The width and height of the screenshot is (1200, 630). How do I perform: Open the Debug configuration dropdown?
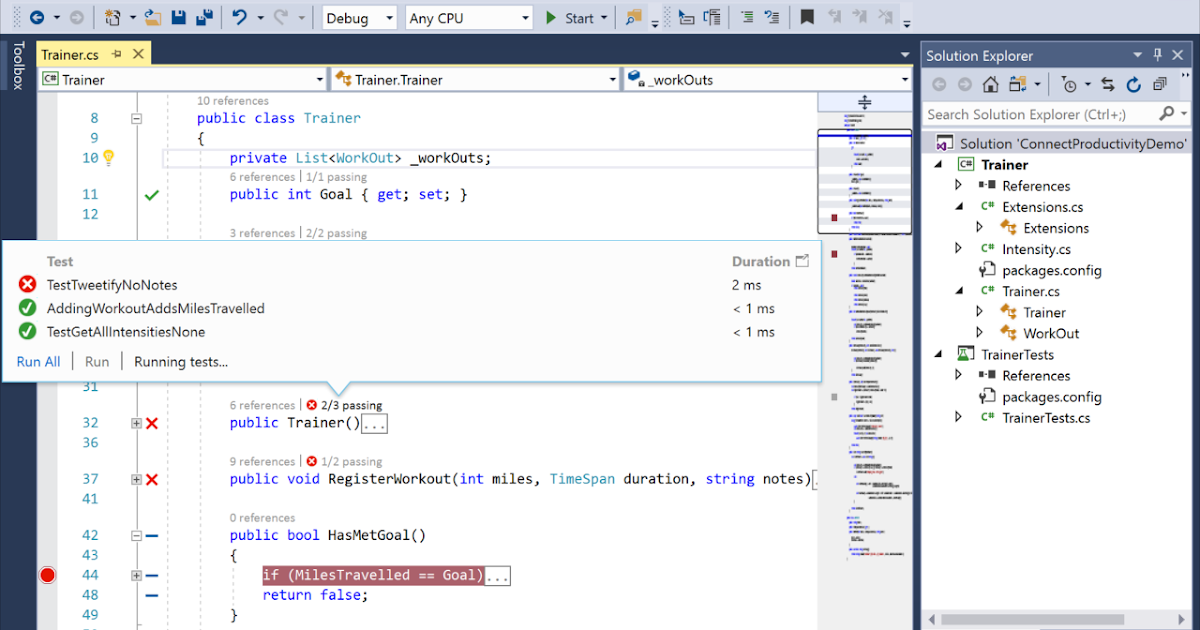click(360, 18)
